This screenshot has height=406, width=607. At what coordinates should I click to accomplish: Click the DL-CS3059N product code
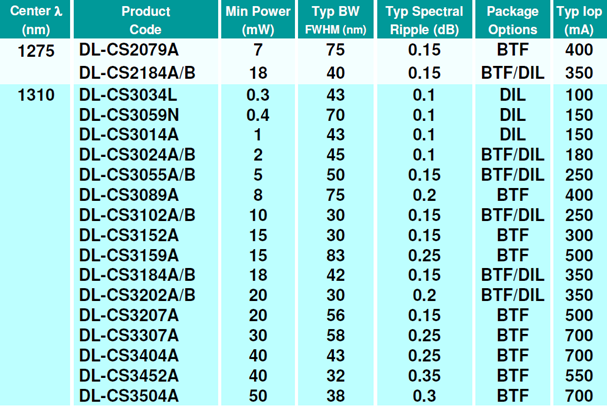(129, 115)
